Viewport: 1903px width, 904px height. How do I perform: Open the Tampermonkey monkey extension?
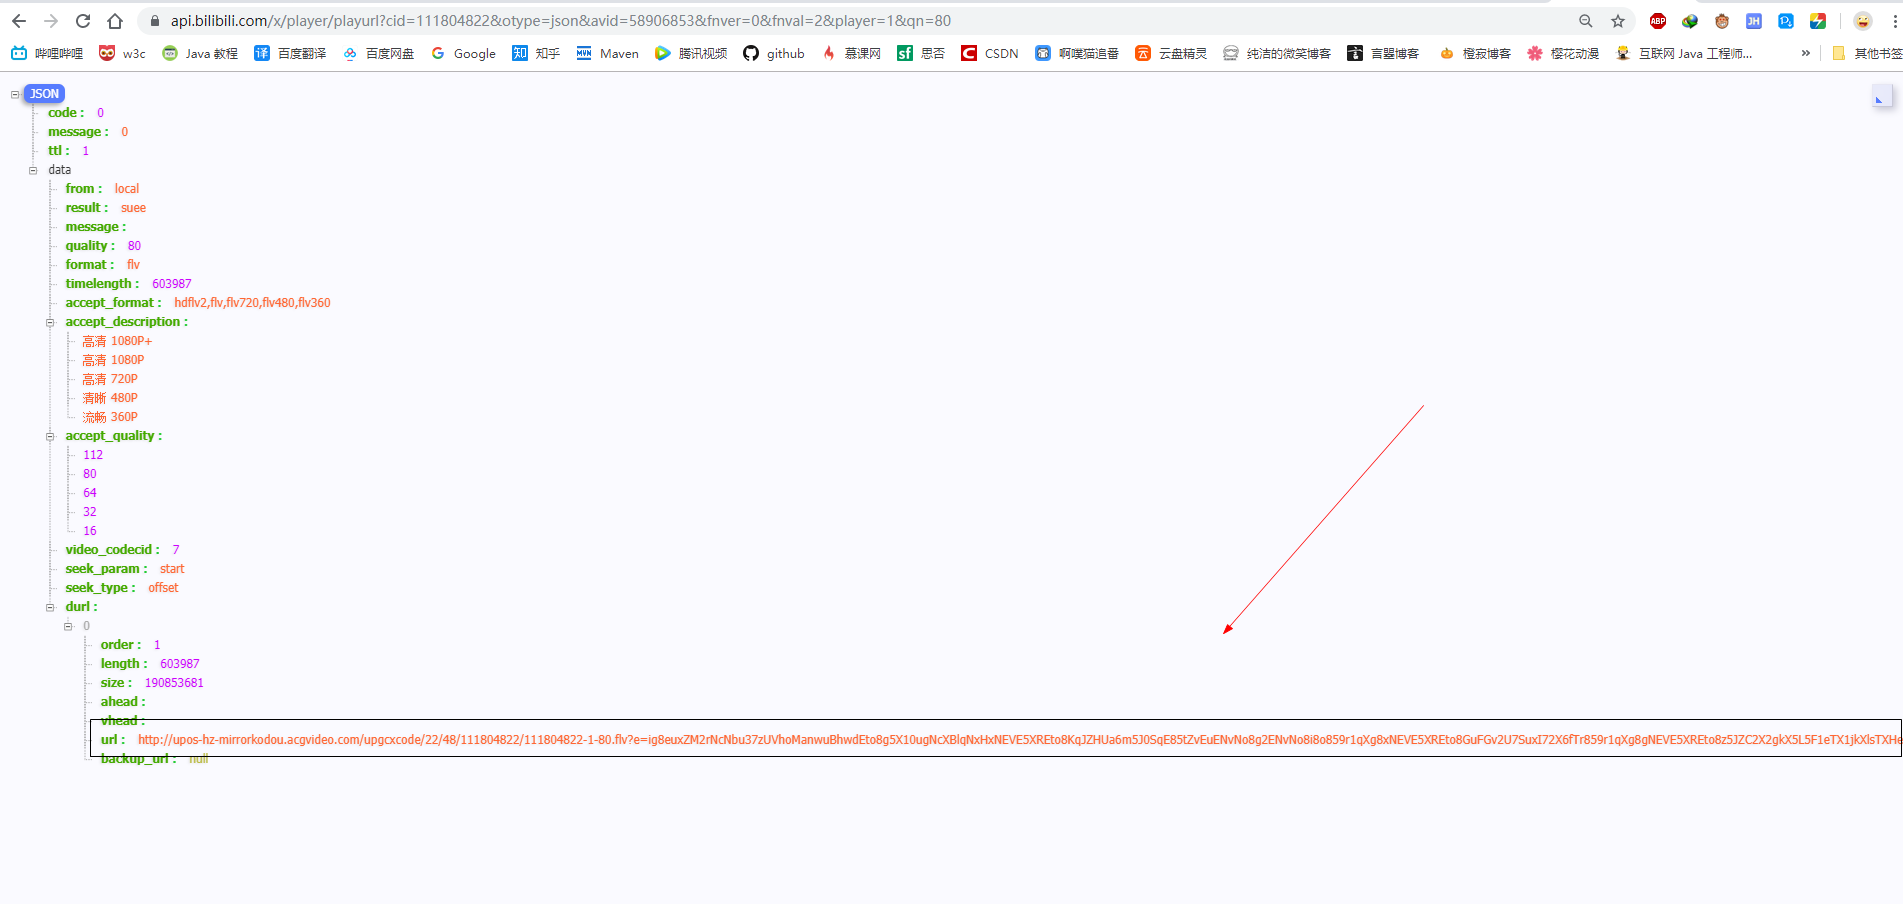1722,21
